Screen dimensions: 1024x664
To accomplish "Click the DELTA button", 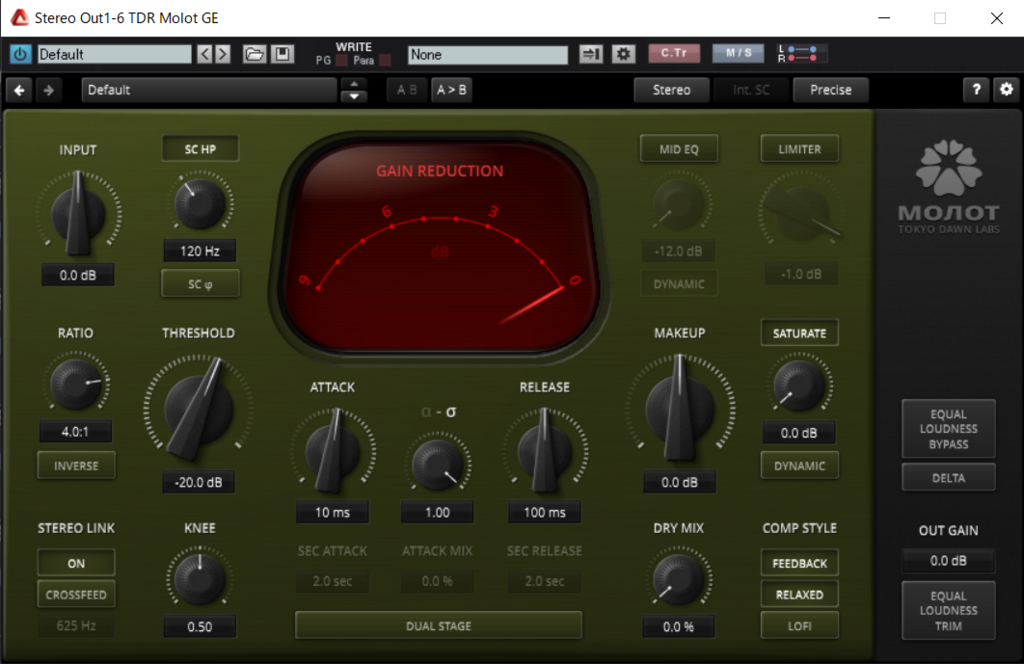I will pyautogui.click(x=949, y=478).
